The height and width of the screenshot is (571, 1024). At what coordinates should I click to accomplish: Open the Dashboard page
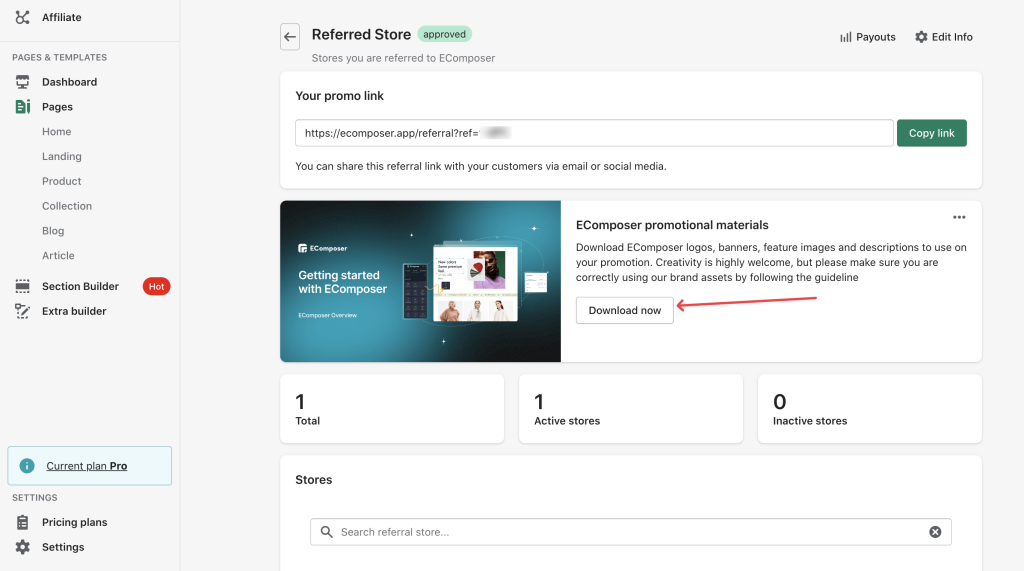pos(69,82)
